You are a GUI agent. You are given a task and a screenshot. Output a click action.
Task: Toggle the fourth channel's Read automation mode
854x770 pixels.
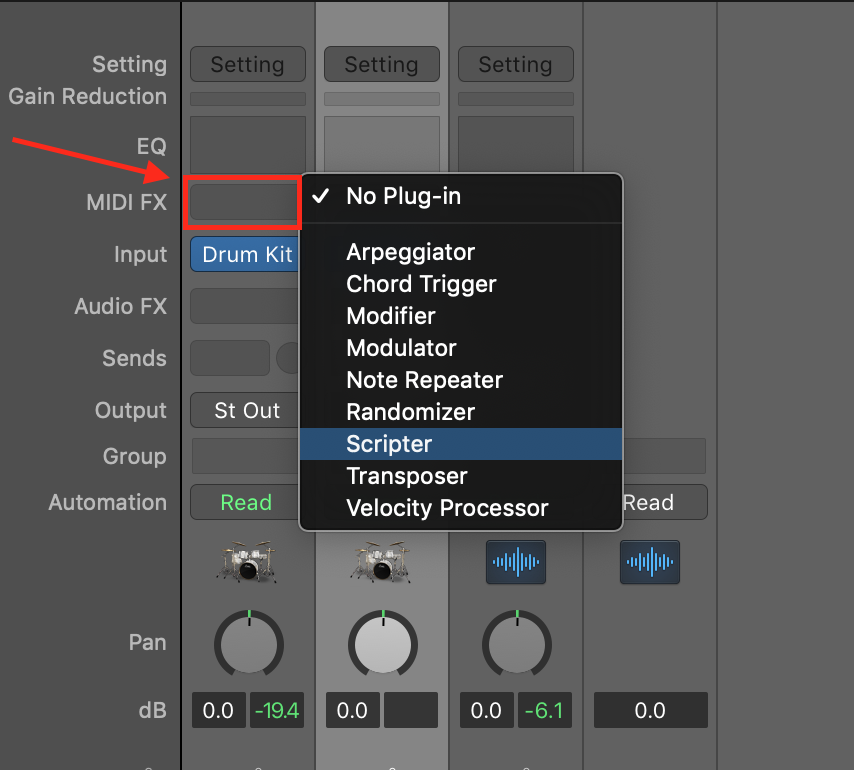664,502
